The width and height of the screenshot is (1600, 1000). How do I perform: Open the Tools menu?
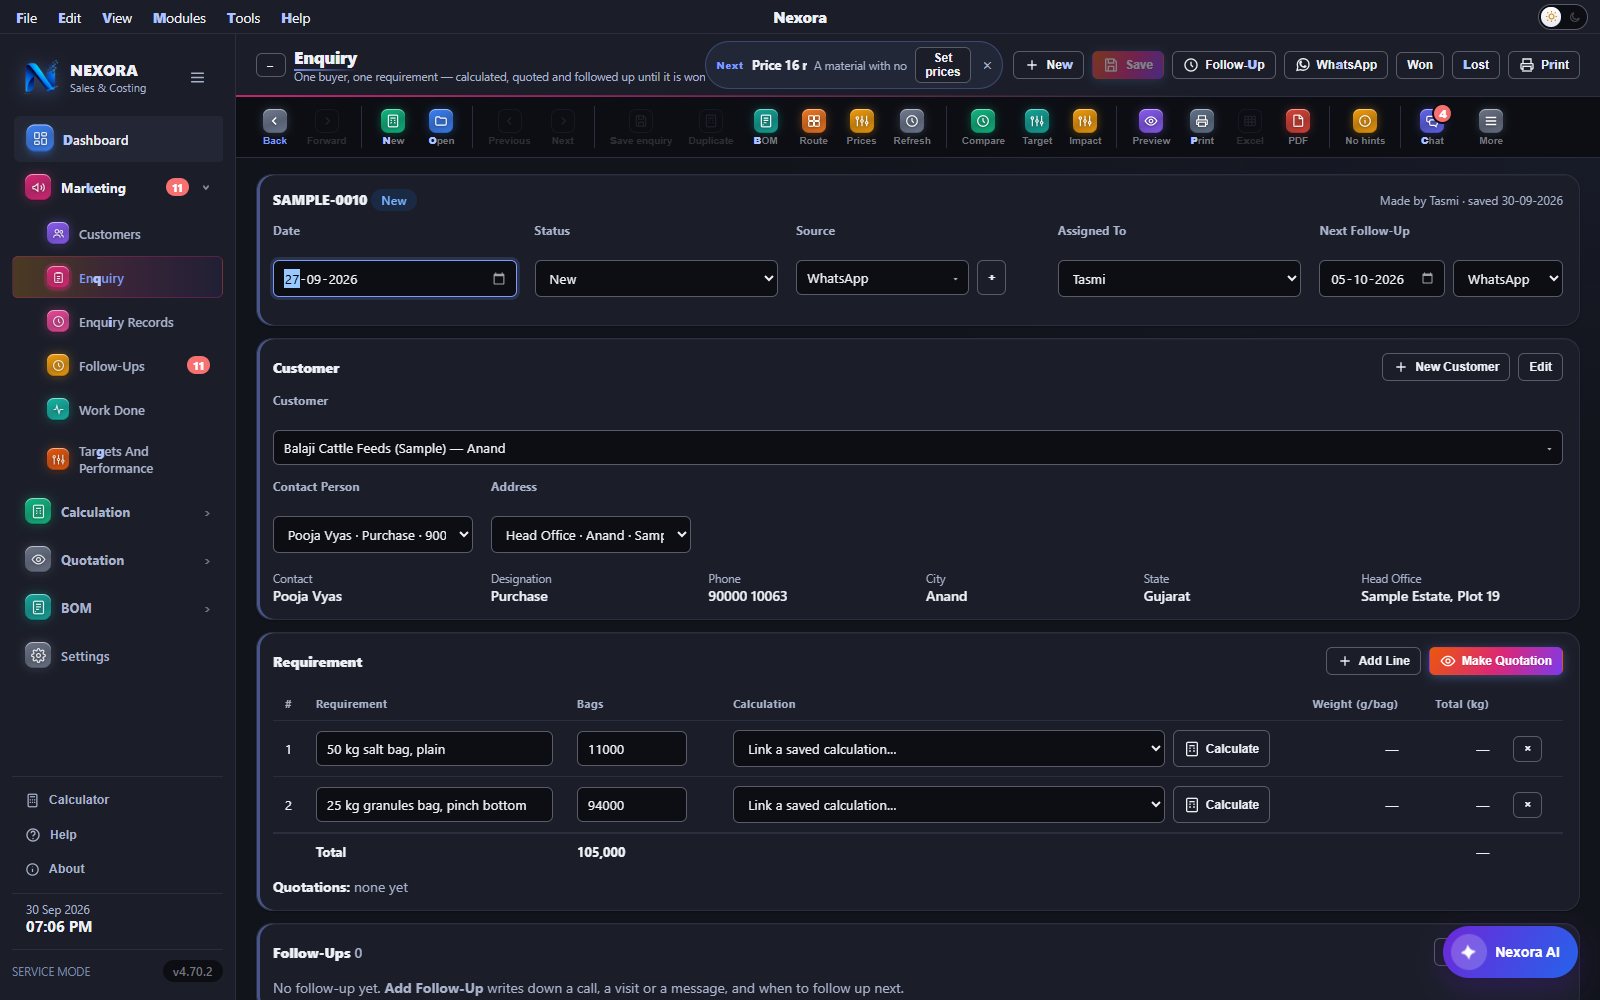click(243, 18)
